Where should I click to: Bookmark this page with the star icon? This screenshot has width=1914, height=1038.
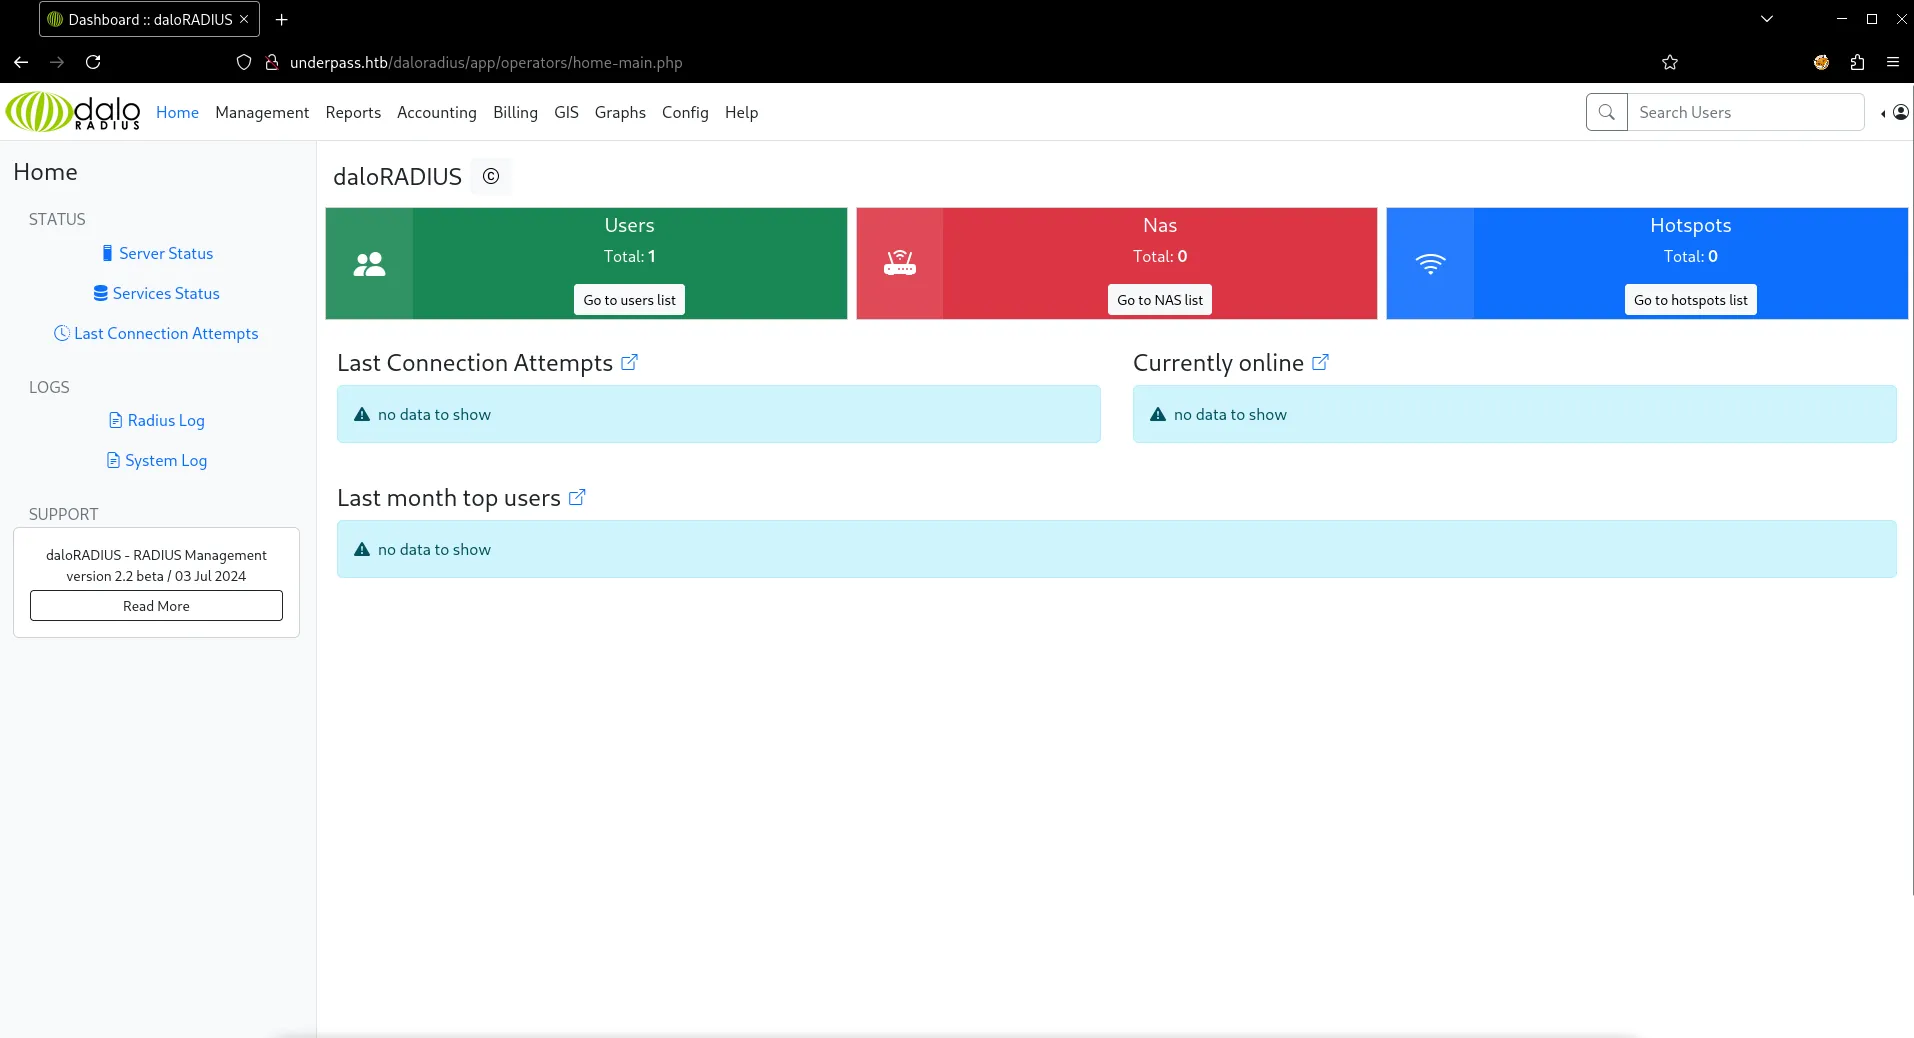point(1670,62)
